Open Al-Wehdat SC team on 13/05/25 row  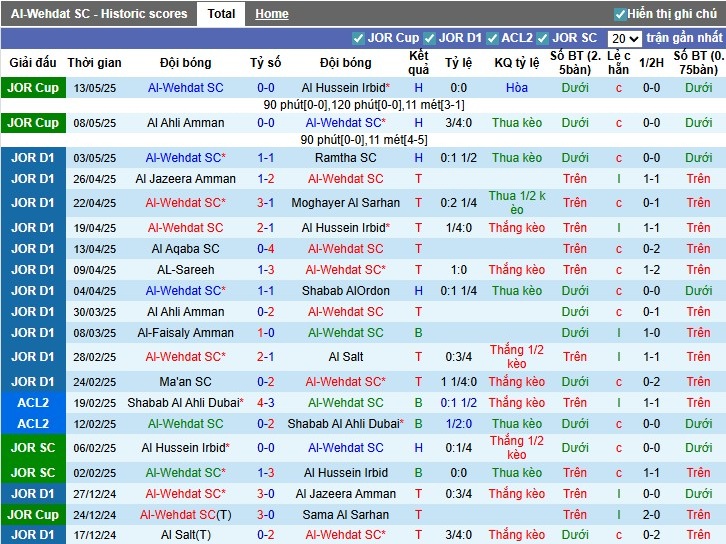point(186,88)
